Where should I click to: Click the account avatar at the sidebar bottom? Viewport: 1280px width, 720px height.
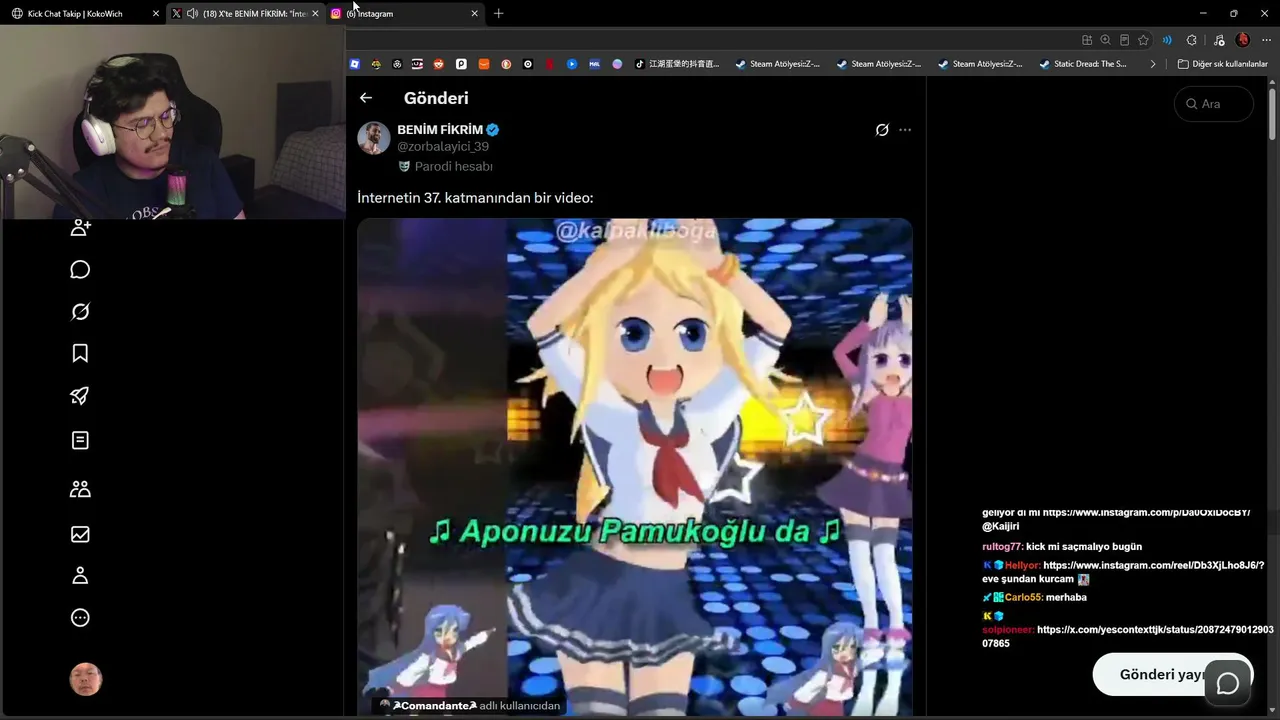(x=86, y=679)
